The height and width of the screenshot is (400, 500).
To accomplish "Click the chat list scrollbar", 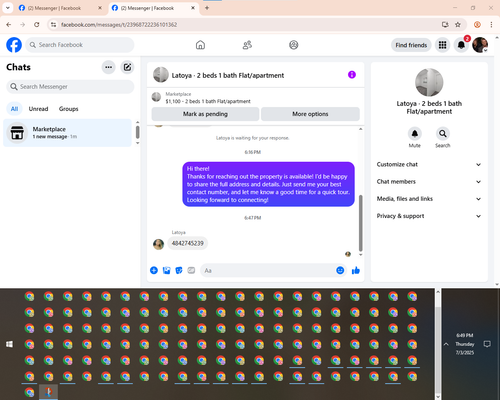I will tap(138, 132).
